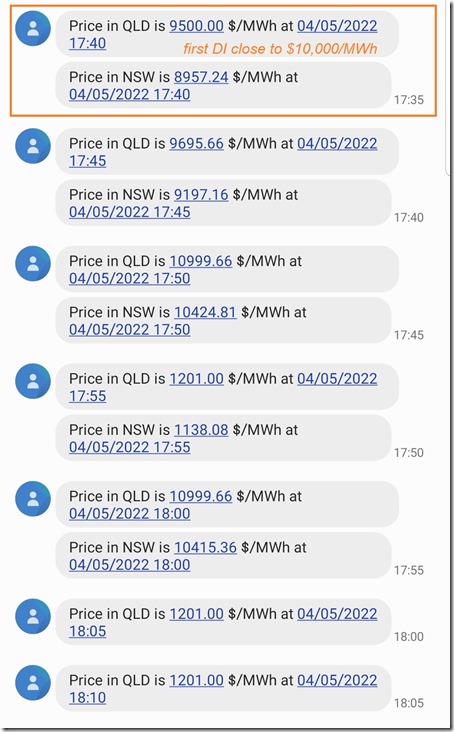Screen dimensions: 454x732
Task: Click the 04/05/2022 17:50 NSW date link
Action: click(130, 330)
